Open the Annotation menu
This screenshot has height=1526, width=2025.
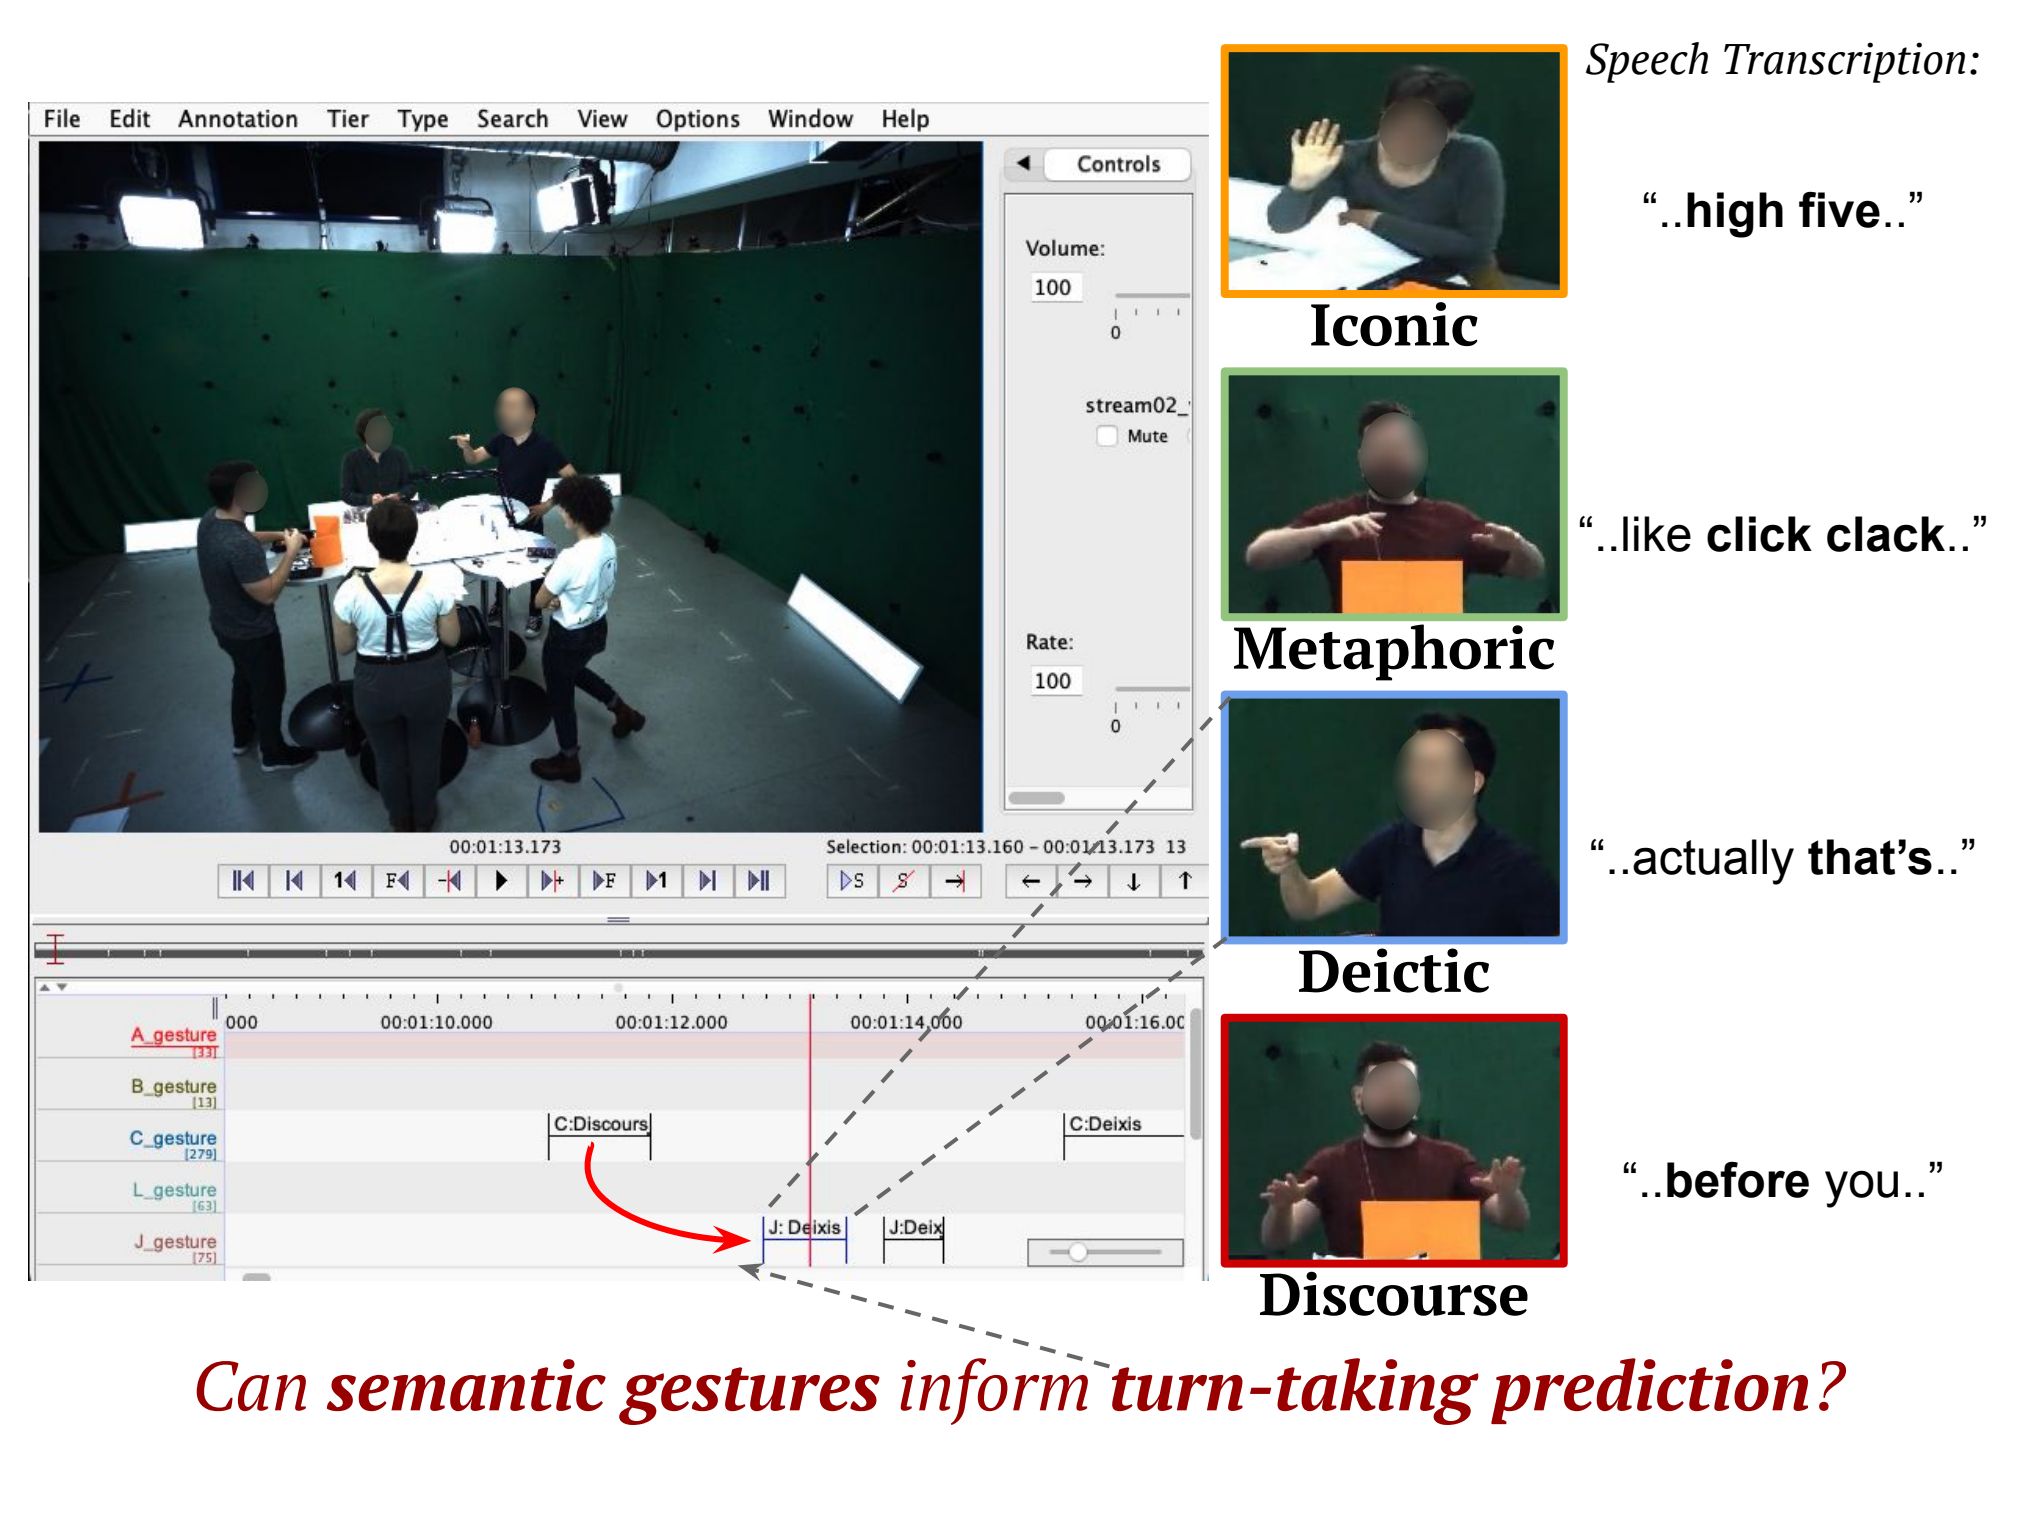point(238,119)
